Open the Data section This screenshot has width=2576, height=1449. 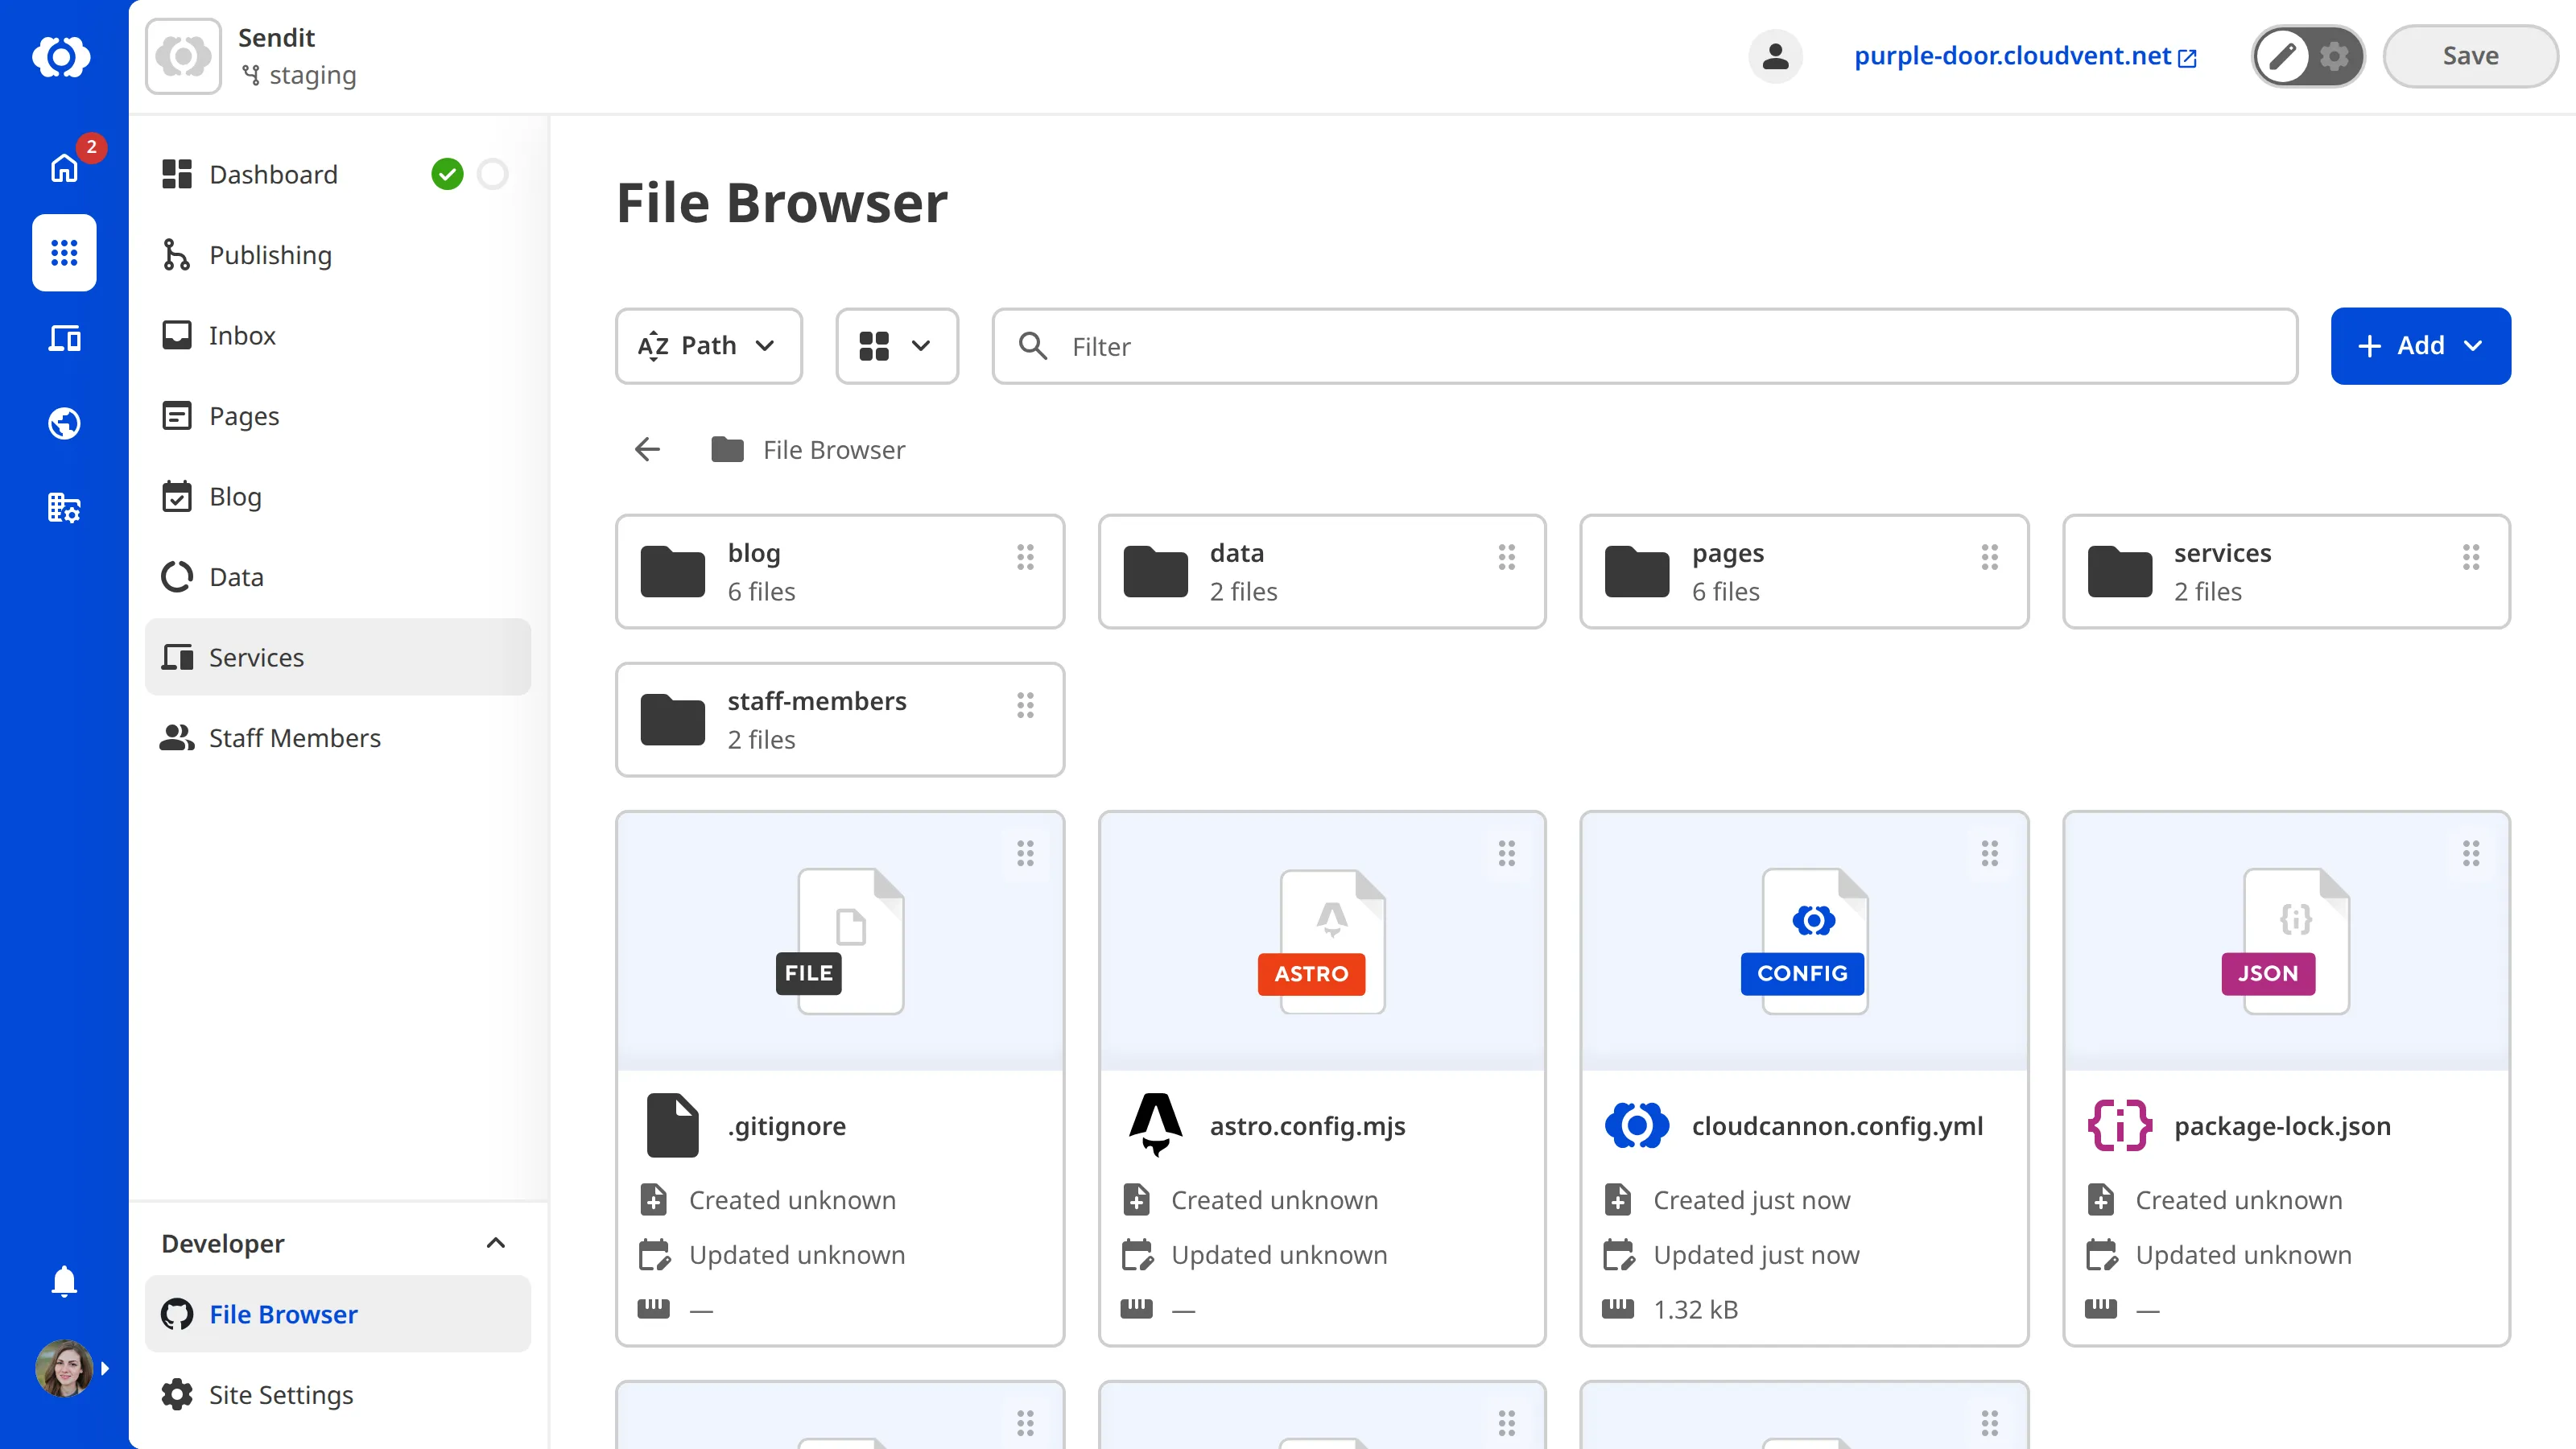[x=236, y=576]
